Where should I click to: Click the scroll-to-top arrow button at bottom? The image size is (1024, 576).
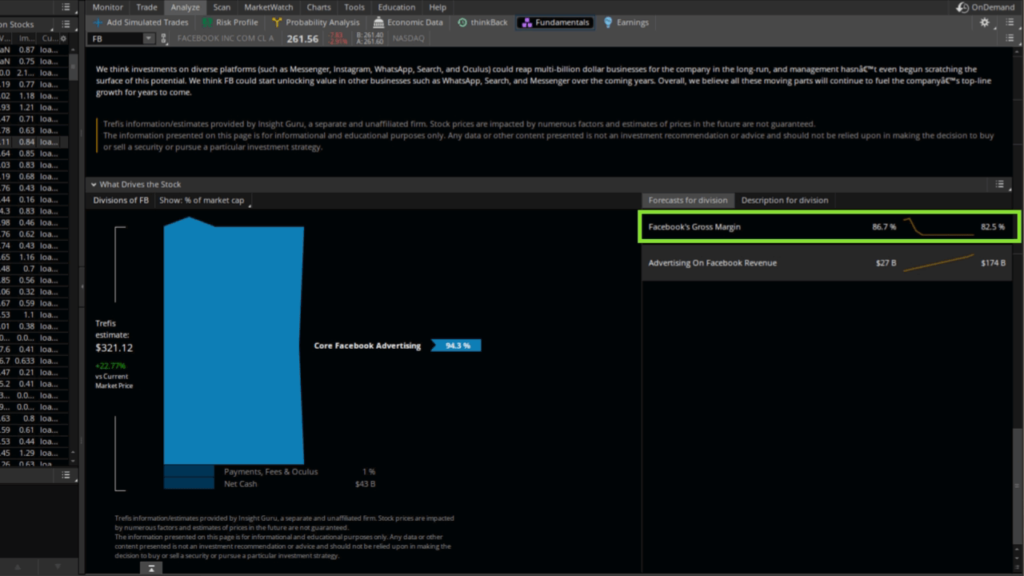tap(151, 568)
